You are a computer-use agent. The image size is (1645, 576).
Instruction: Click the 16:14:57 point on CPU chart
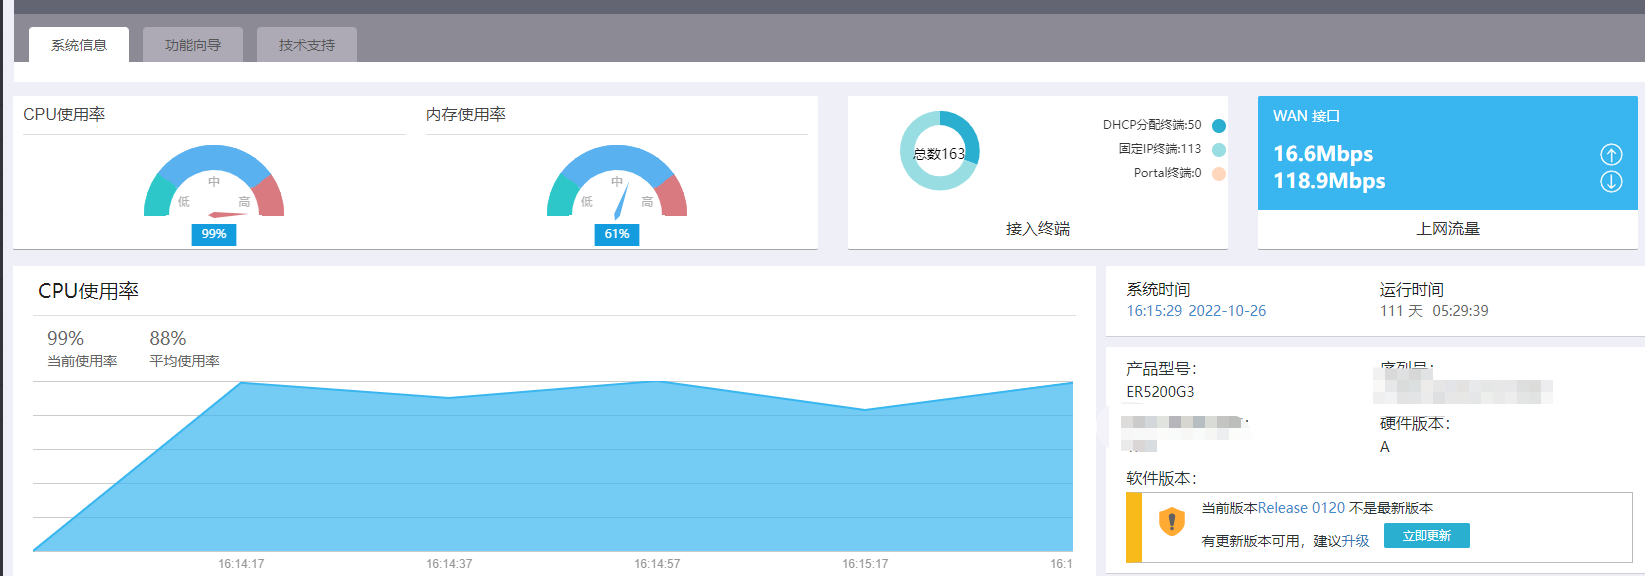point(657,381)
